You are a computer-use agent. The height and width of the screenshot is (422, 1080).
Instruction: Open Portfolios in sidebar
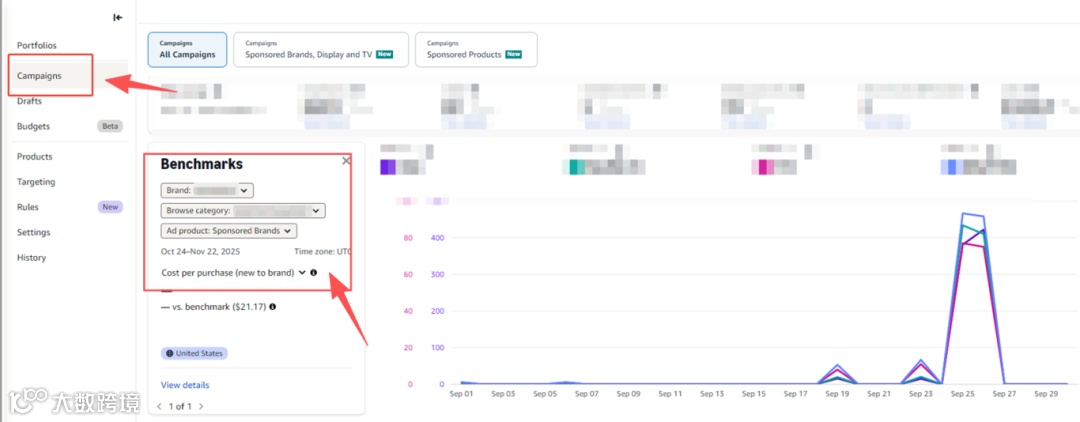point(37,45)
